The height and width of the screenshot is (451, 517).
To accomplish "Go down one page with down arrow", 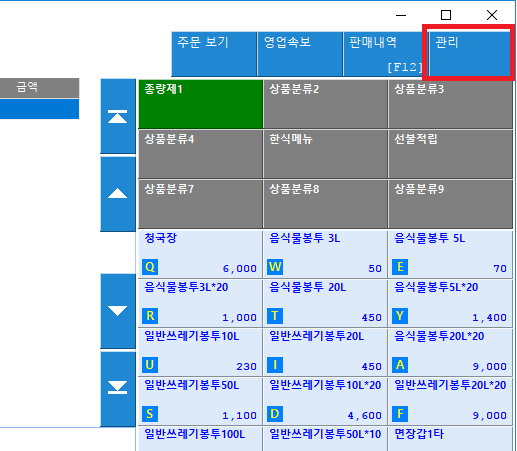I will (118, 311).
